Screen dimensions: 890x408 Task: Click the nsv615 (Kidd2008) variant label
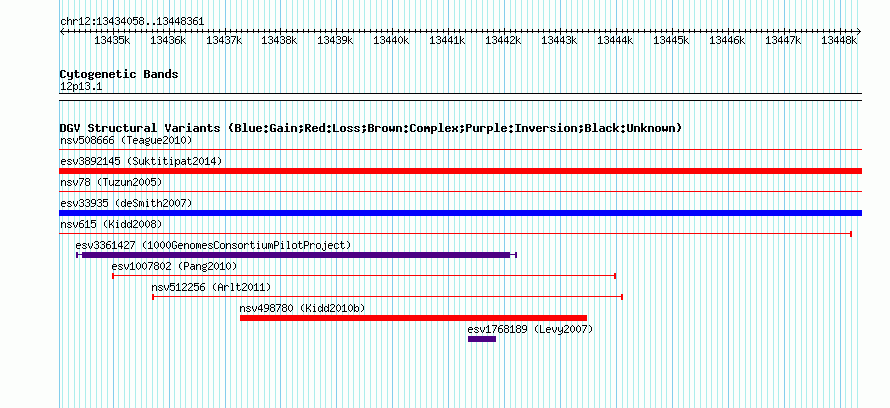(x=111, y=224)
